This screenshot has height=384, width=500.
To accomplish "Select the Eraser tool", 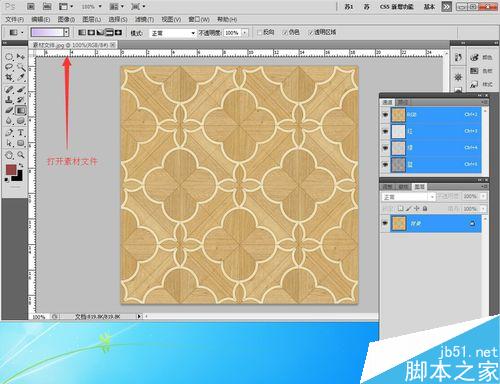I will (x=9, y=110).
